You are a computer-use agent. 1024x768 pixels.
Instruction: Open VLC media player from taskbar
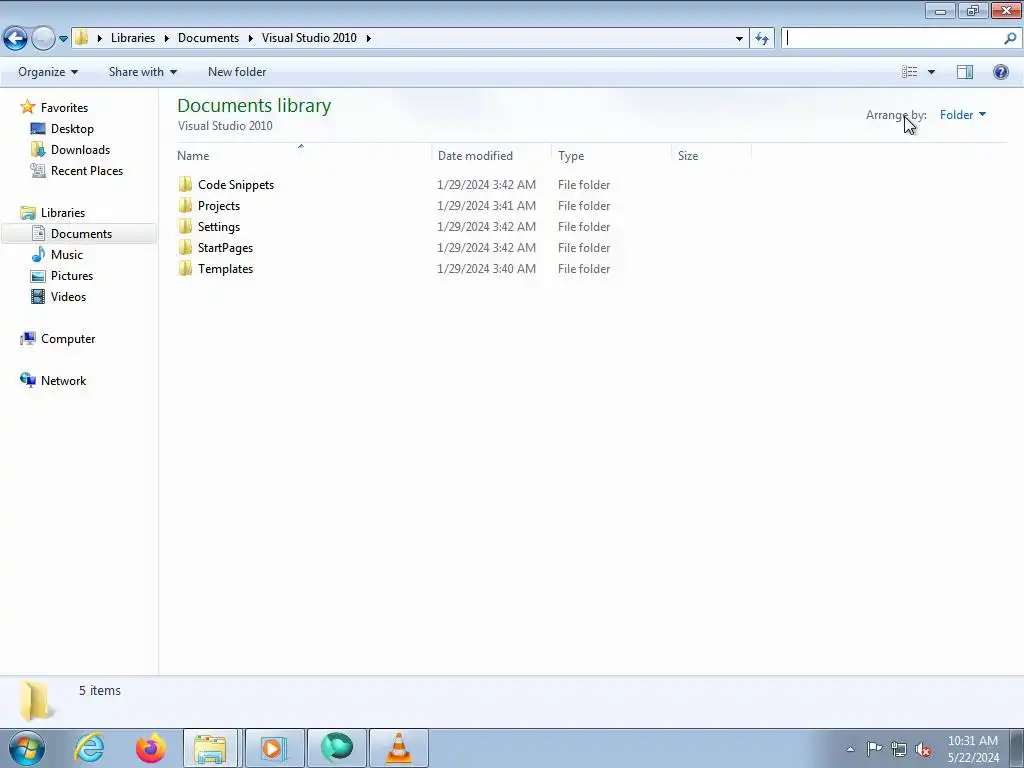(x=399, y=748)
